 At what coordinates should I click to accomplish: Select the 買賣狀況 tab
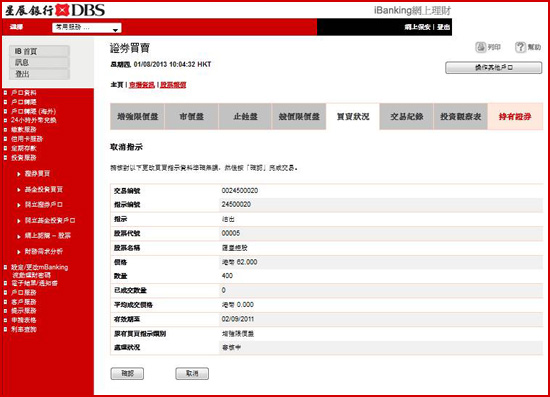(x=353, y=116)
